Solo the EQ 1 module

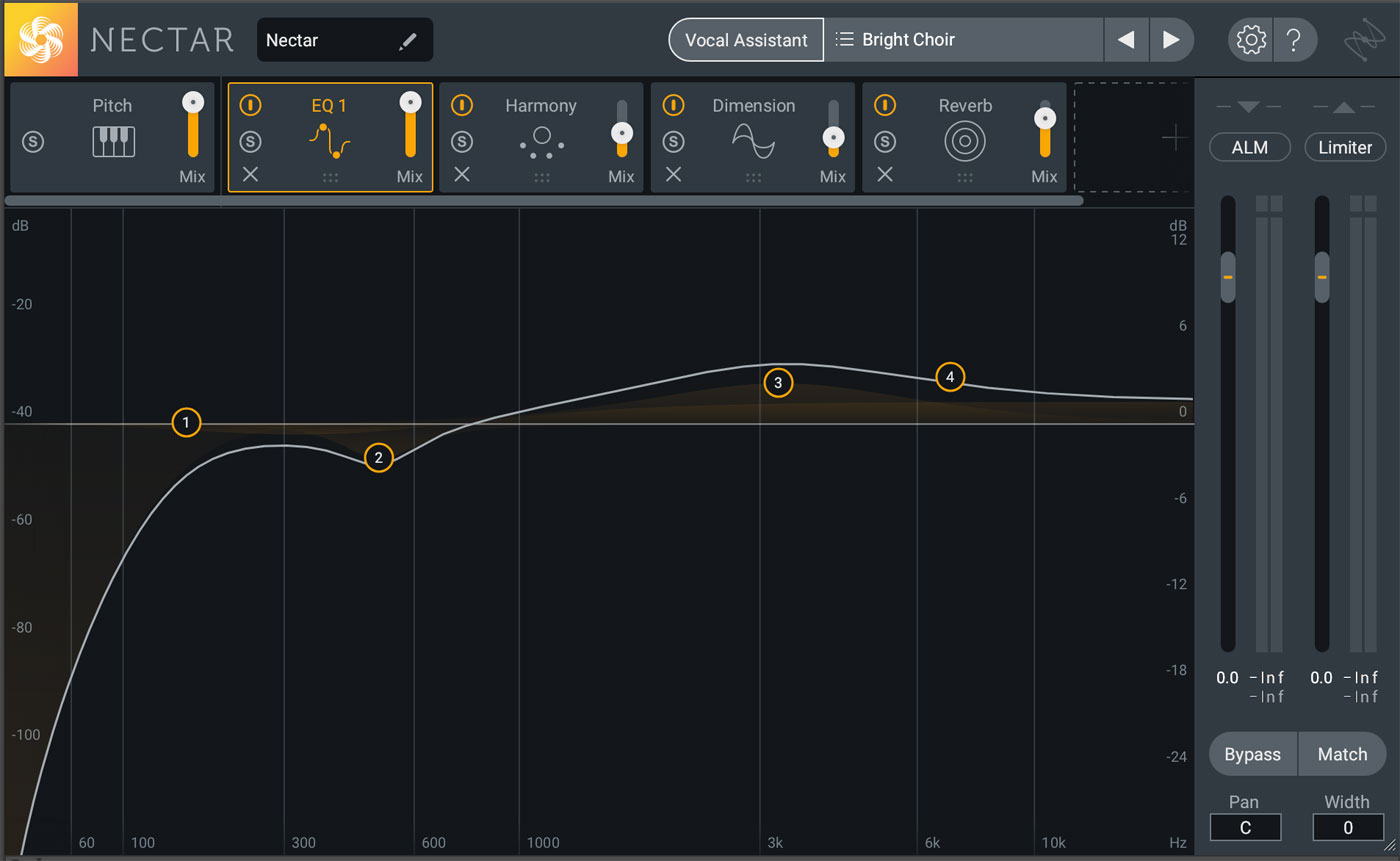coord(250,142)
